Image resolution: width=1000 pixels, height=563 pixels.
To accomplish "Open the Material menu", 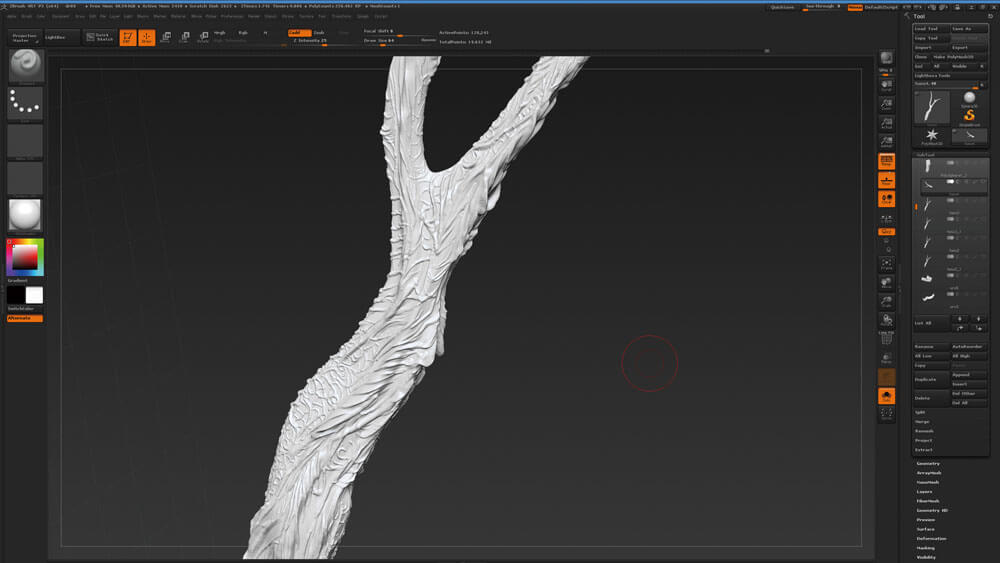I will (179, 17).
